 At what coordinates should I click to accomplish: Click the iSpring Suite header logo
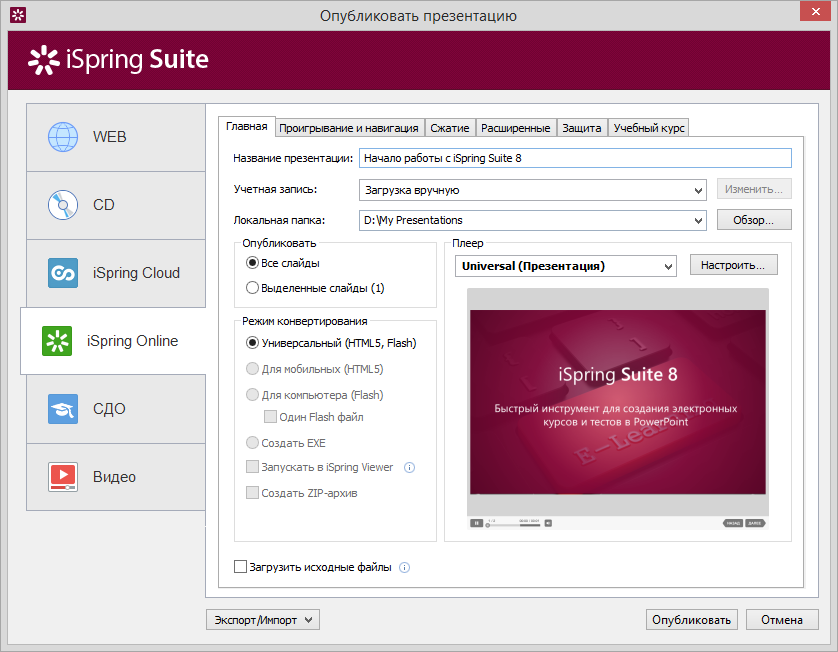[x=118, y=59]
